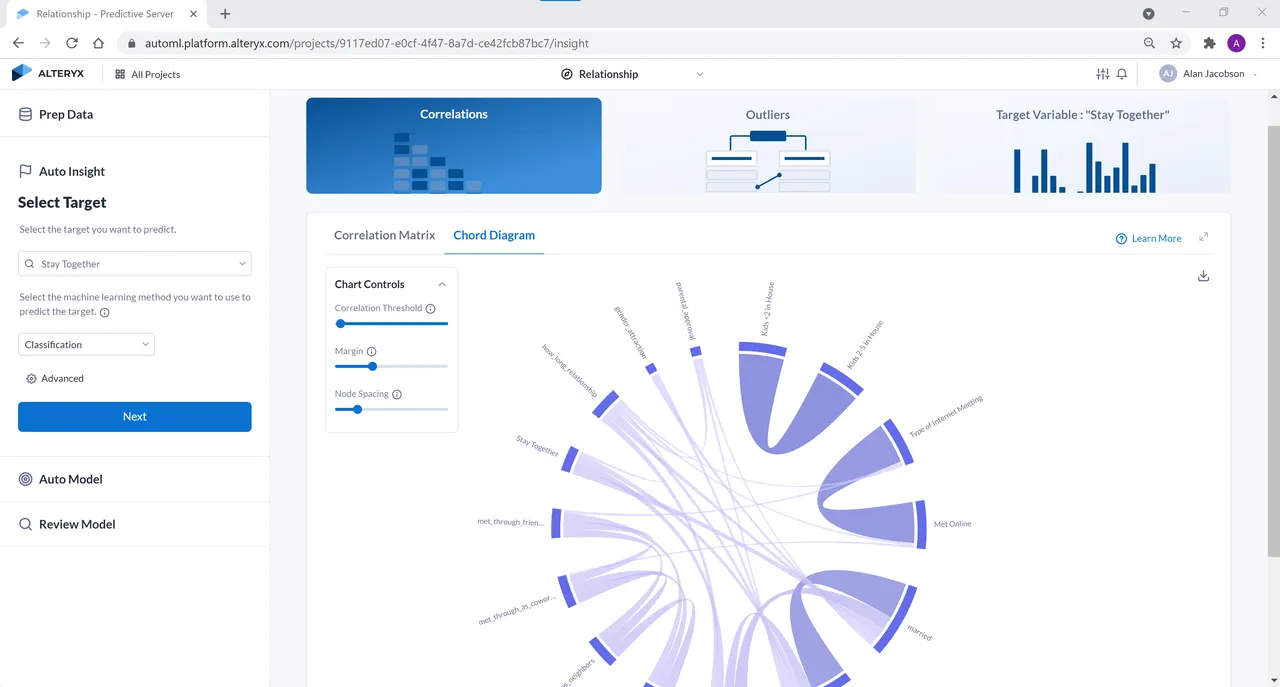Screen dimensions: 1280x687
Task: Collapse the Chart Controls panel
Action: point(442,284)
